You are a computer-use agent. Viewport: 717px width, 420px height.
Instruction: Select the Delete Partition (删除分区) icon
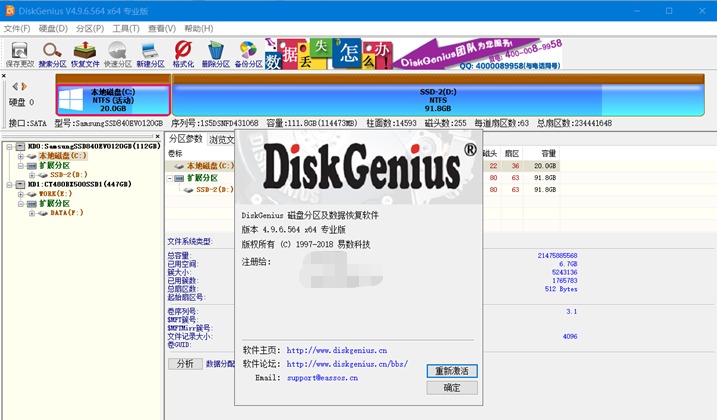pos(215,54)
